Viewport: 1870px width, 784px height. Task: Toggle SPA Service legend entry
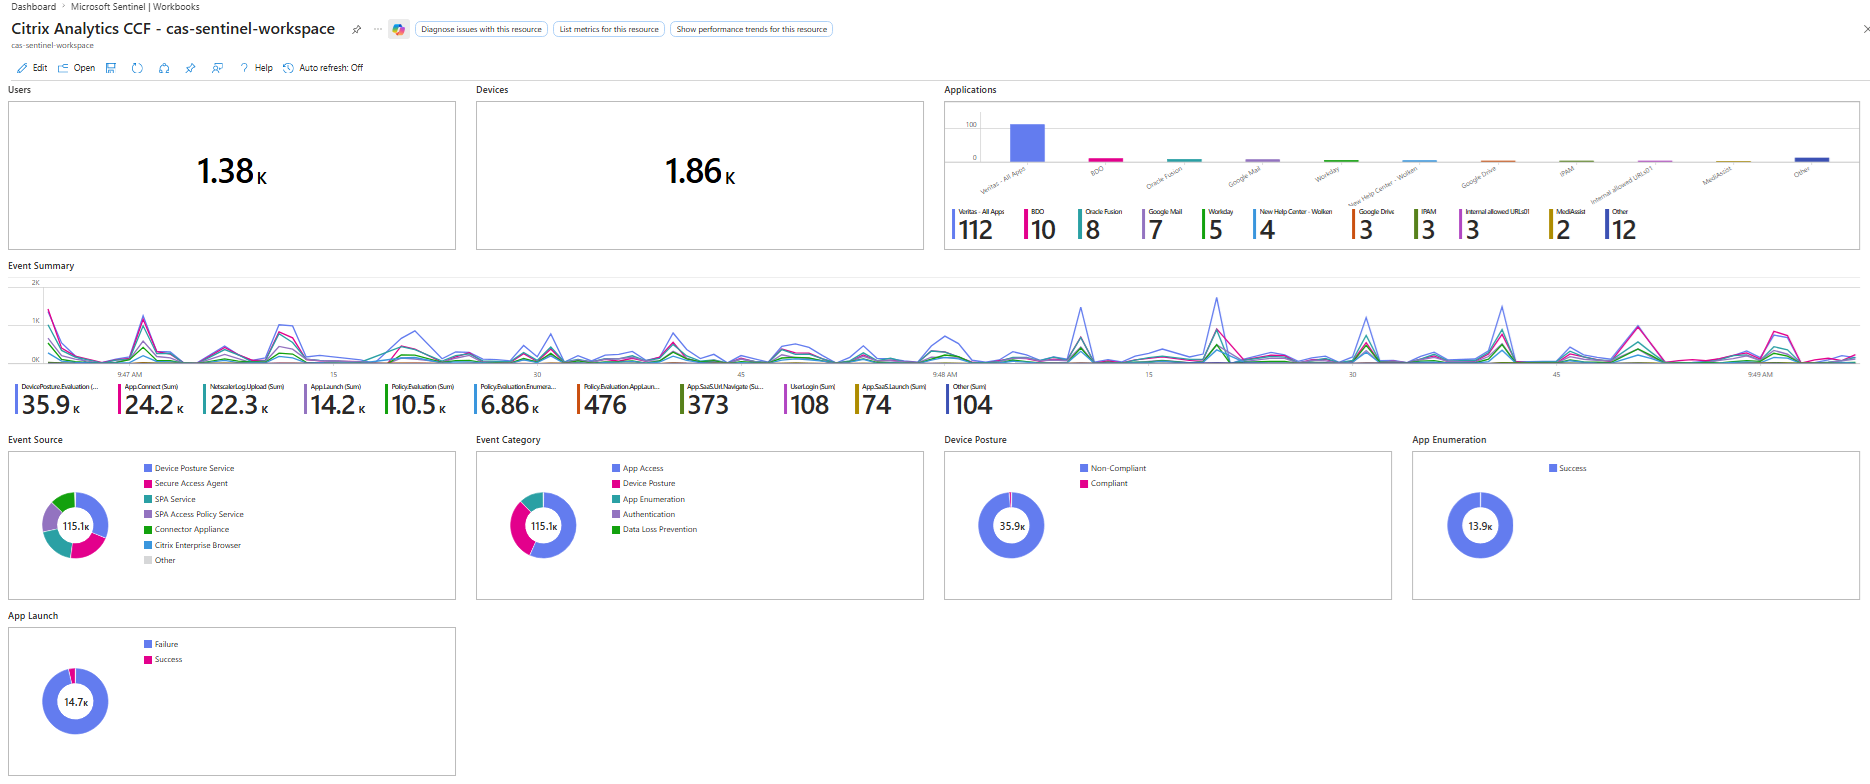pos(170,499)
